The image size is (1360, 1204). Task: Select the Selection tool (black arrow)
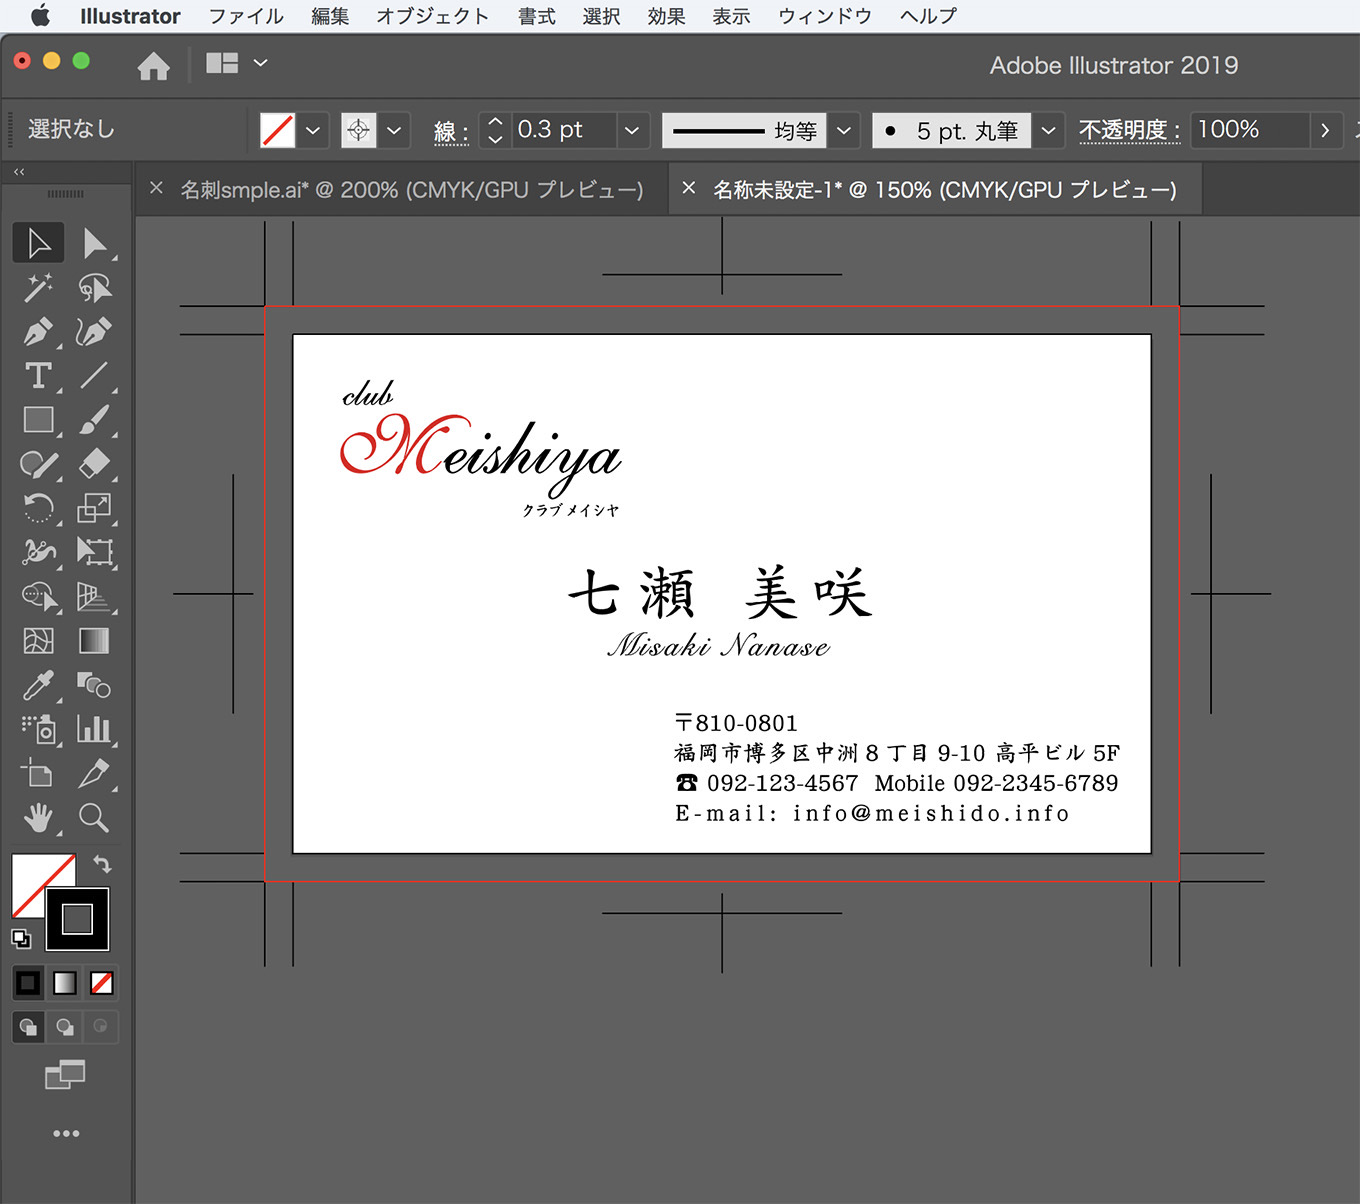point(39,243)
